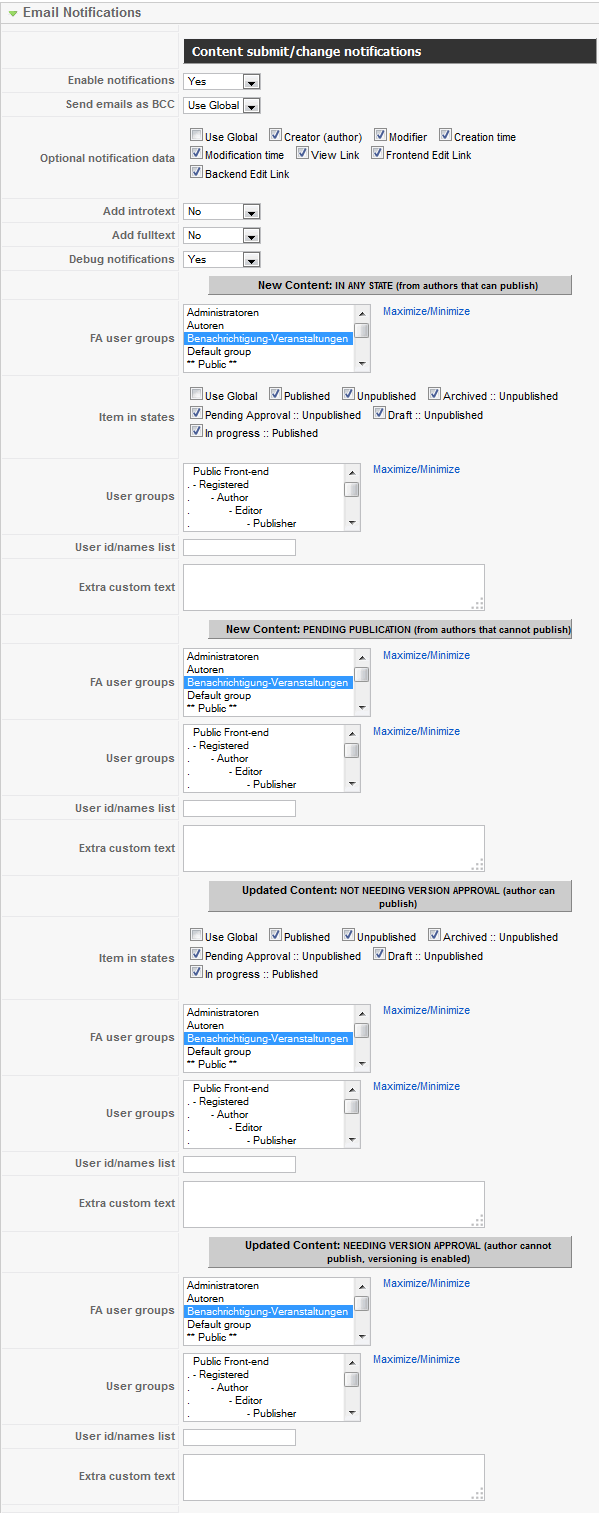This screenshot has width=599, height=1513.
Task: Click scroll up arrow of first User groups list
Action: pos(352,471)
